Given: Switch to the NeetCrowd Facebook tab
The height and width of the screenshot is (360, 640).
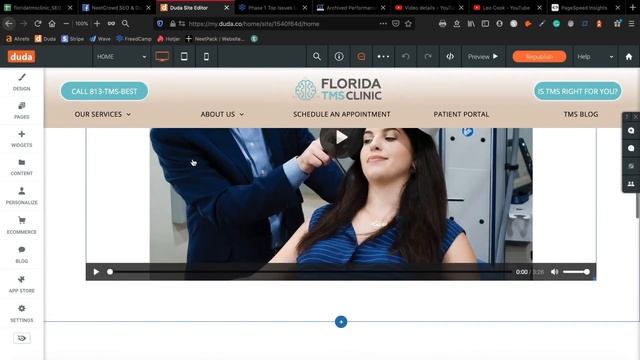Looking at the screenshot, I should (x=117, y=8).
